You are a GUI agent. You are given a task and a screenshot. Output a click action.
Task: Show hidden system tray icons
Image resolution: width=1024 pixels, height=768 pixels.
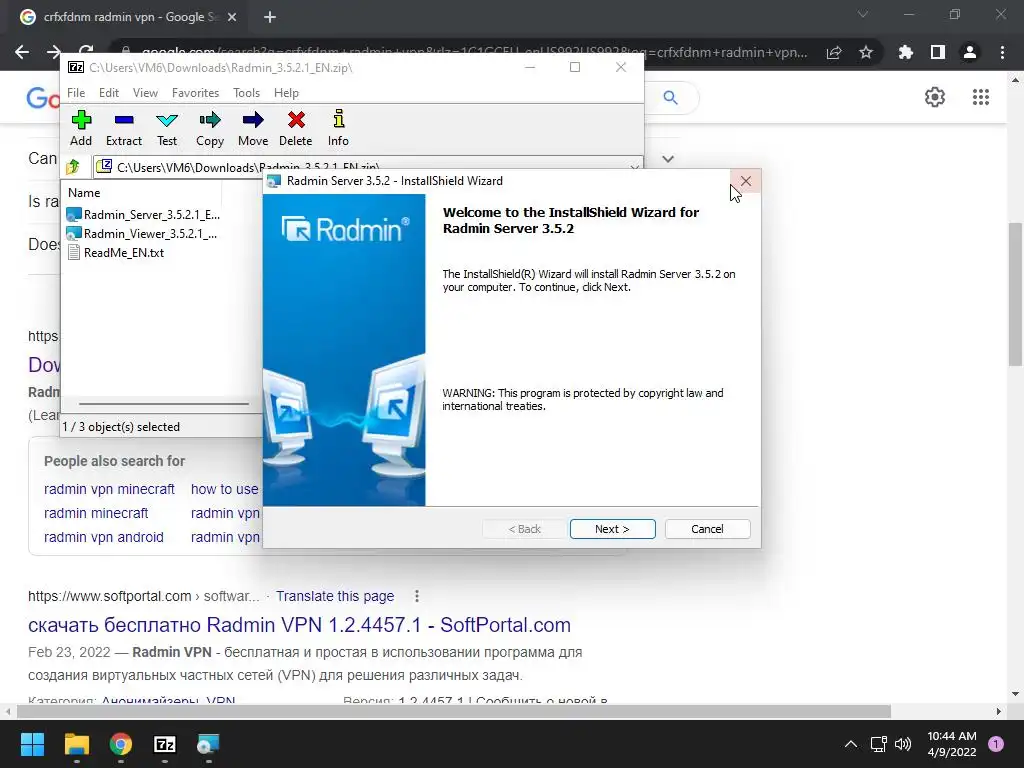pos(850,744)
